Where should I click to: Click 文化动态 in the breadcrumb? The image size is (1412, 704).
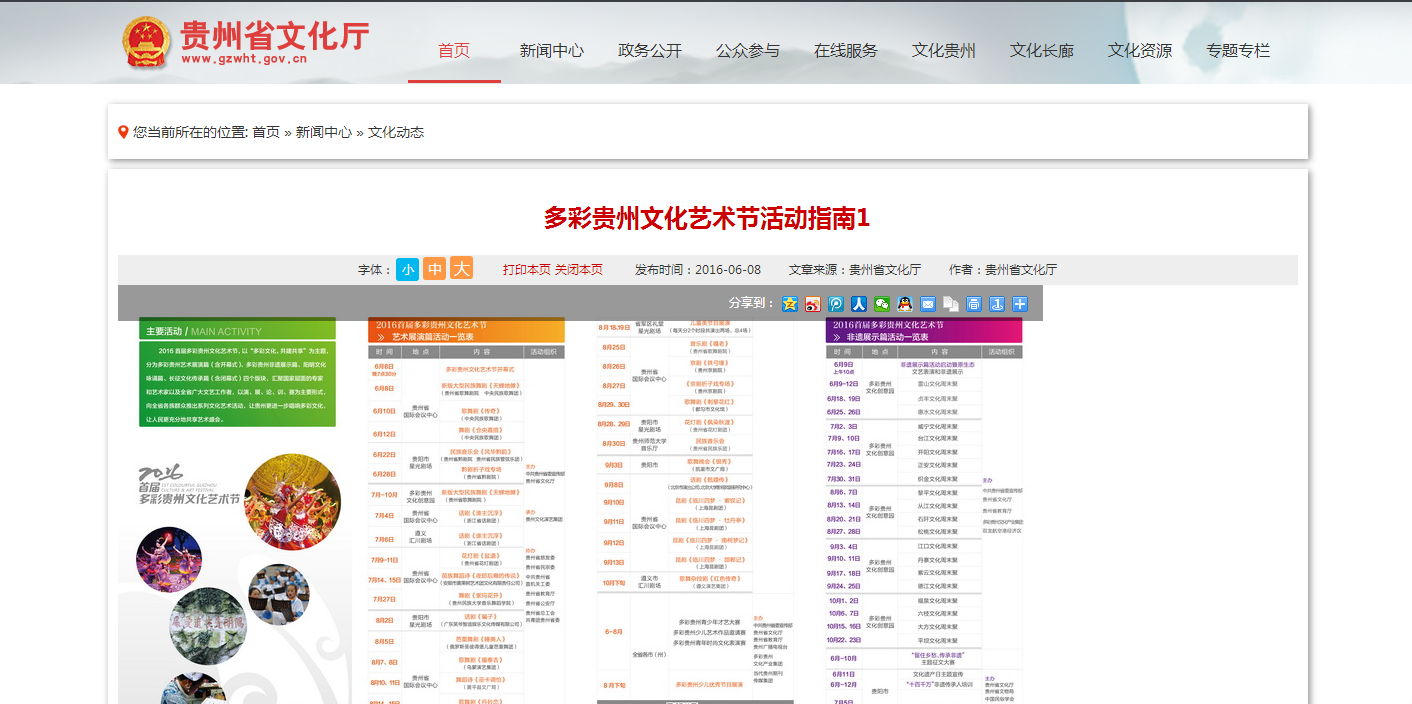coord(396,132)
